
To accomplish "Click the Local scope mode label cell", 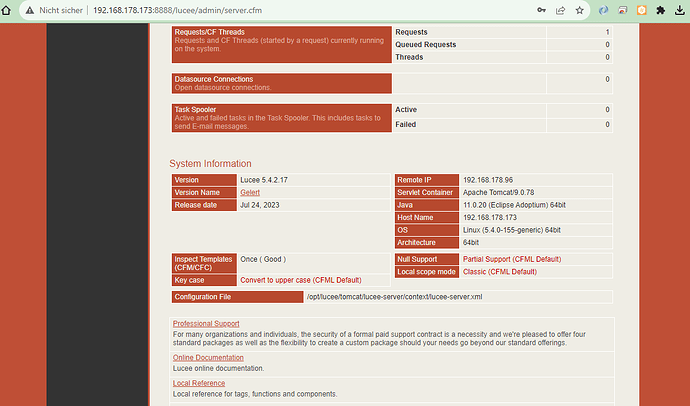I will pos(427,272).
